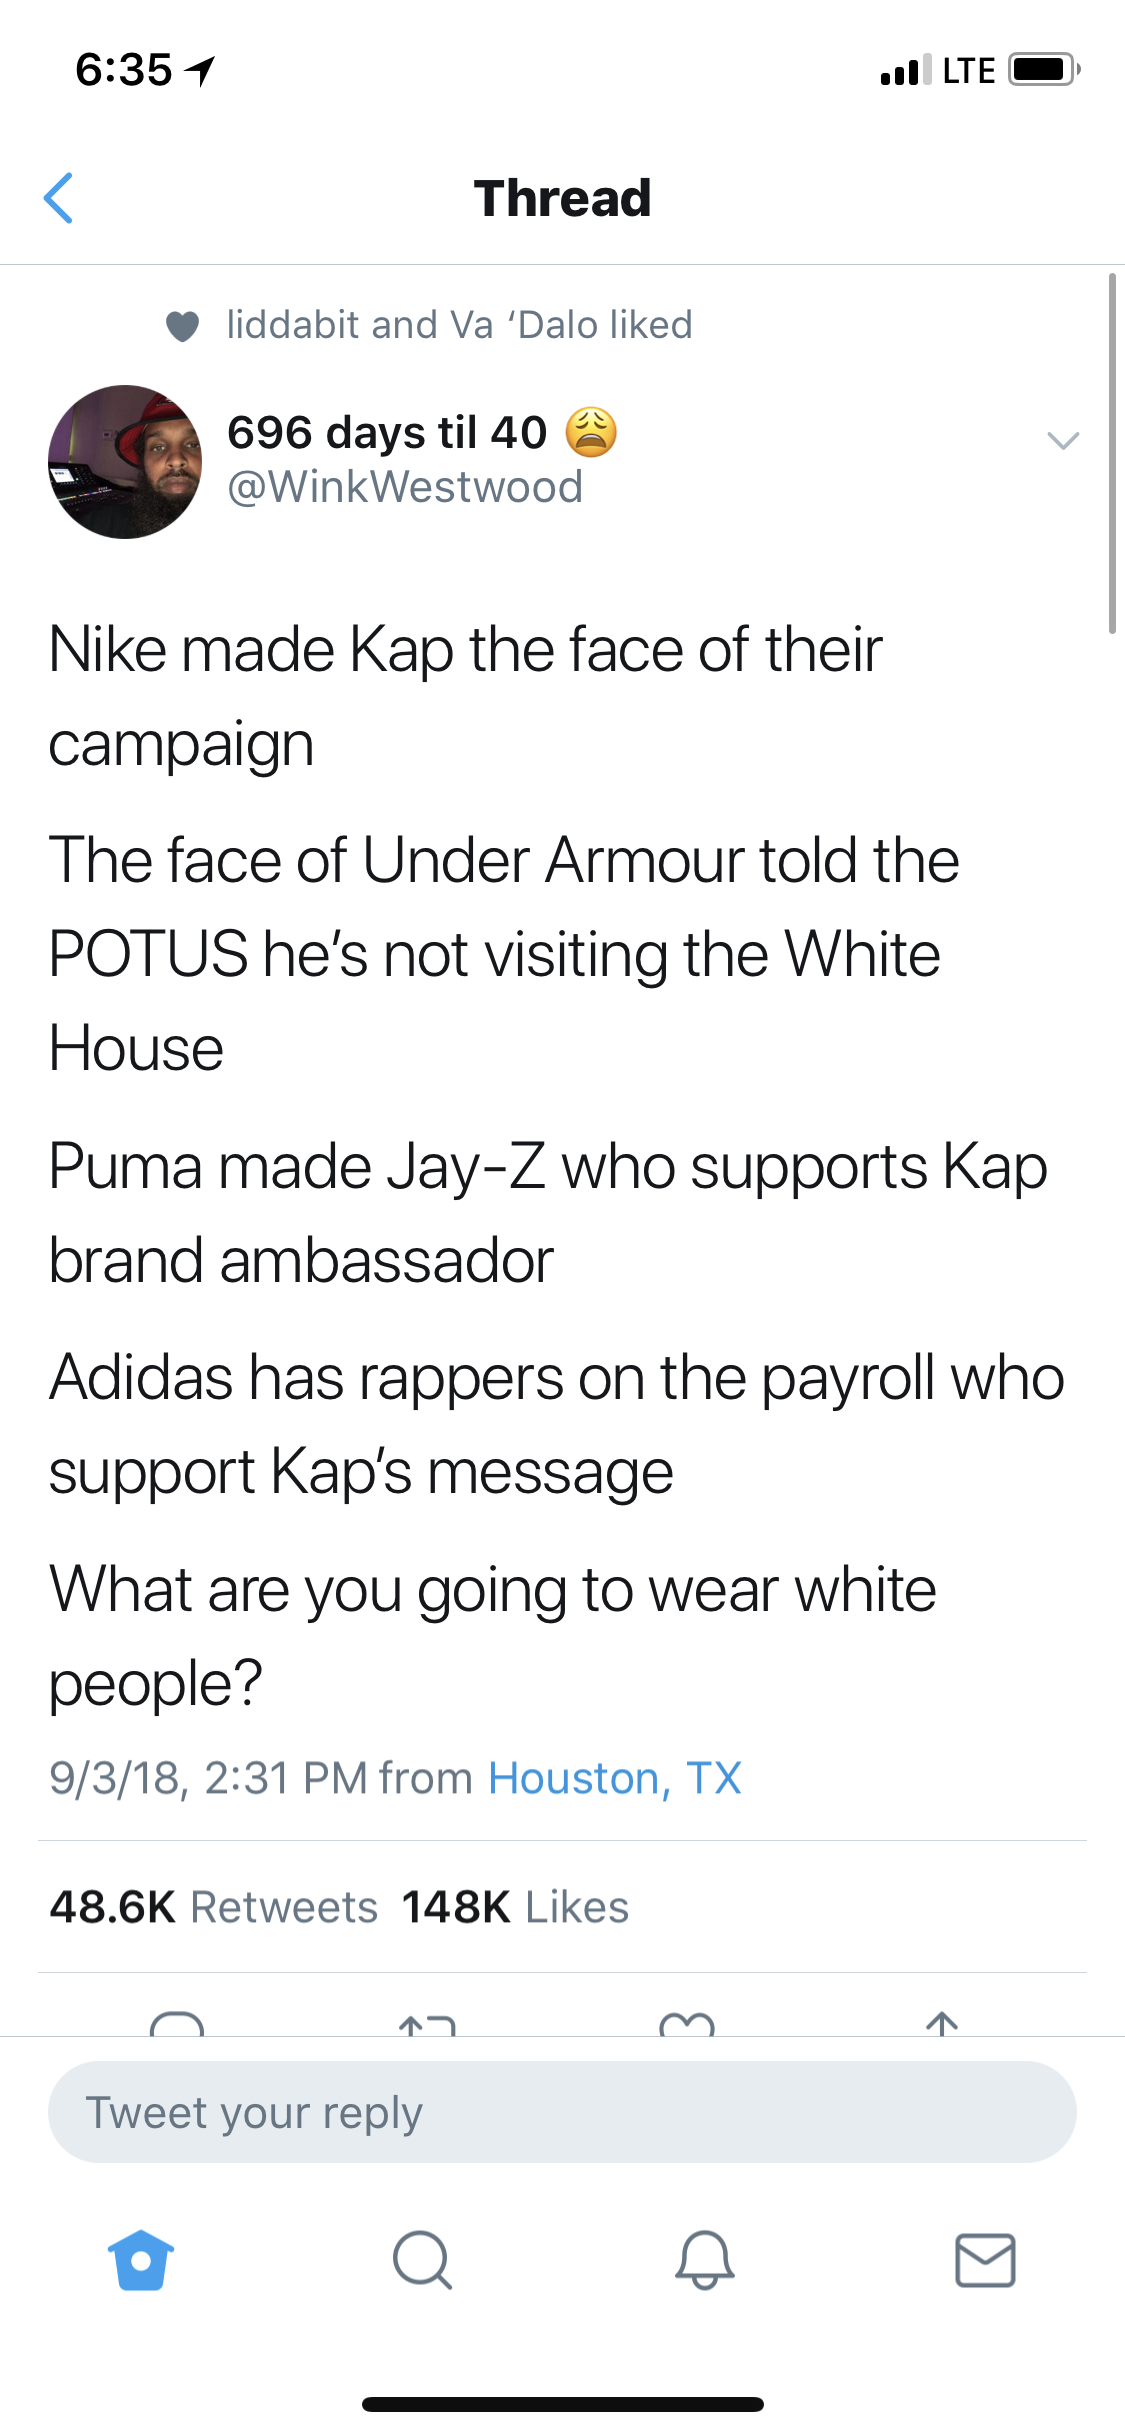The image size is (1125, 2436).
Task: Open the Search magnifier tab
Action: pyautogui.click(x=422, y=2260)
